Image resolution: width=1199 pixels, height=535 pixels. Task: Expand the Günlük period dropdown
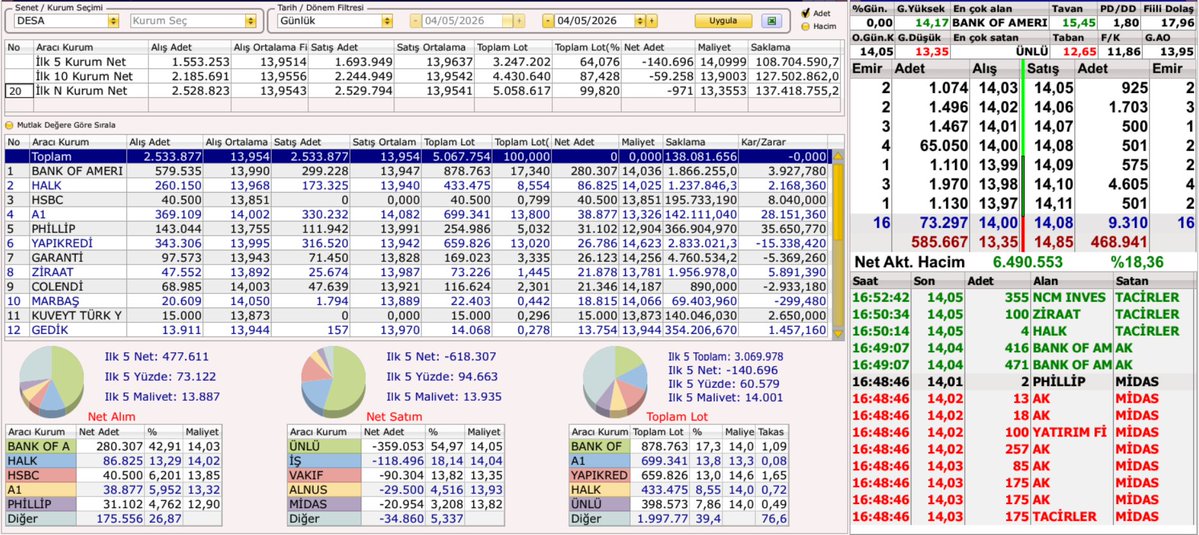point(388,21)
